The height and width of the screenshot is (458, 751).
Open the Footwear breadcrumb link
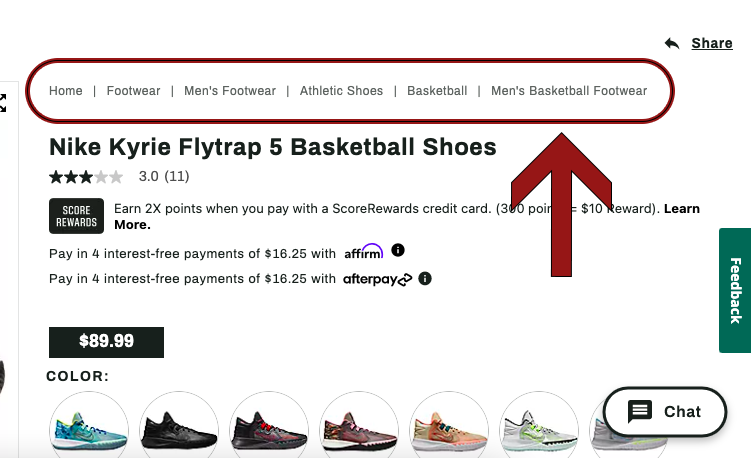click(x=133, y=91)
